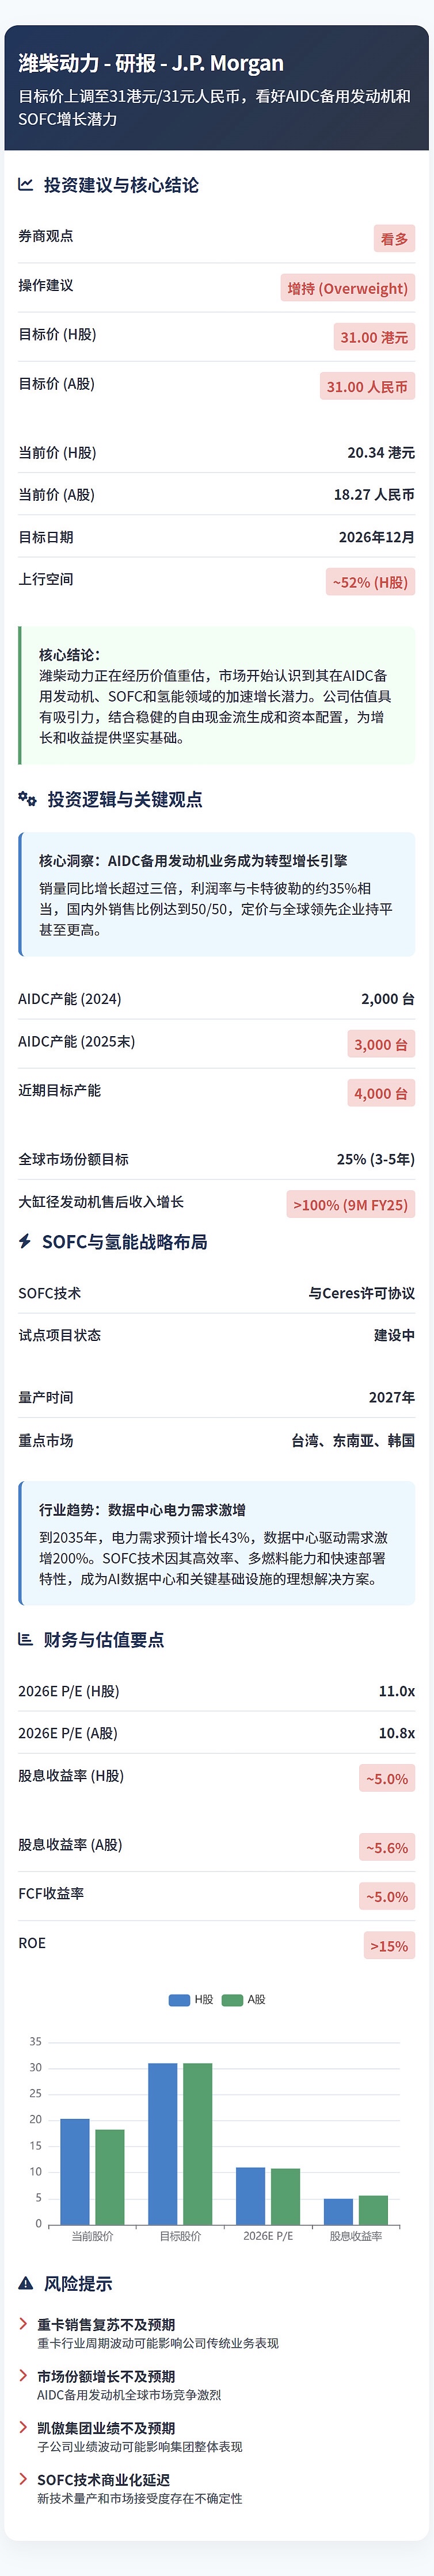Click the 潍柴动力 report title header
The width and height of the screenshot is (434, 2576).
coord(151,63)
